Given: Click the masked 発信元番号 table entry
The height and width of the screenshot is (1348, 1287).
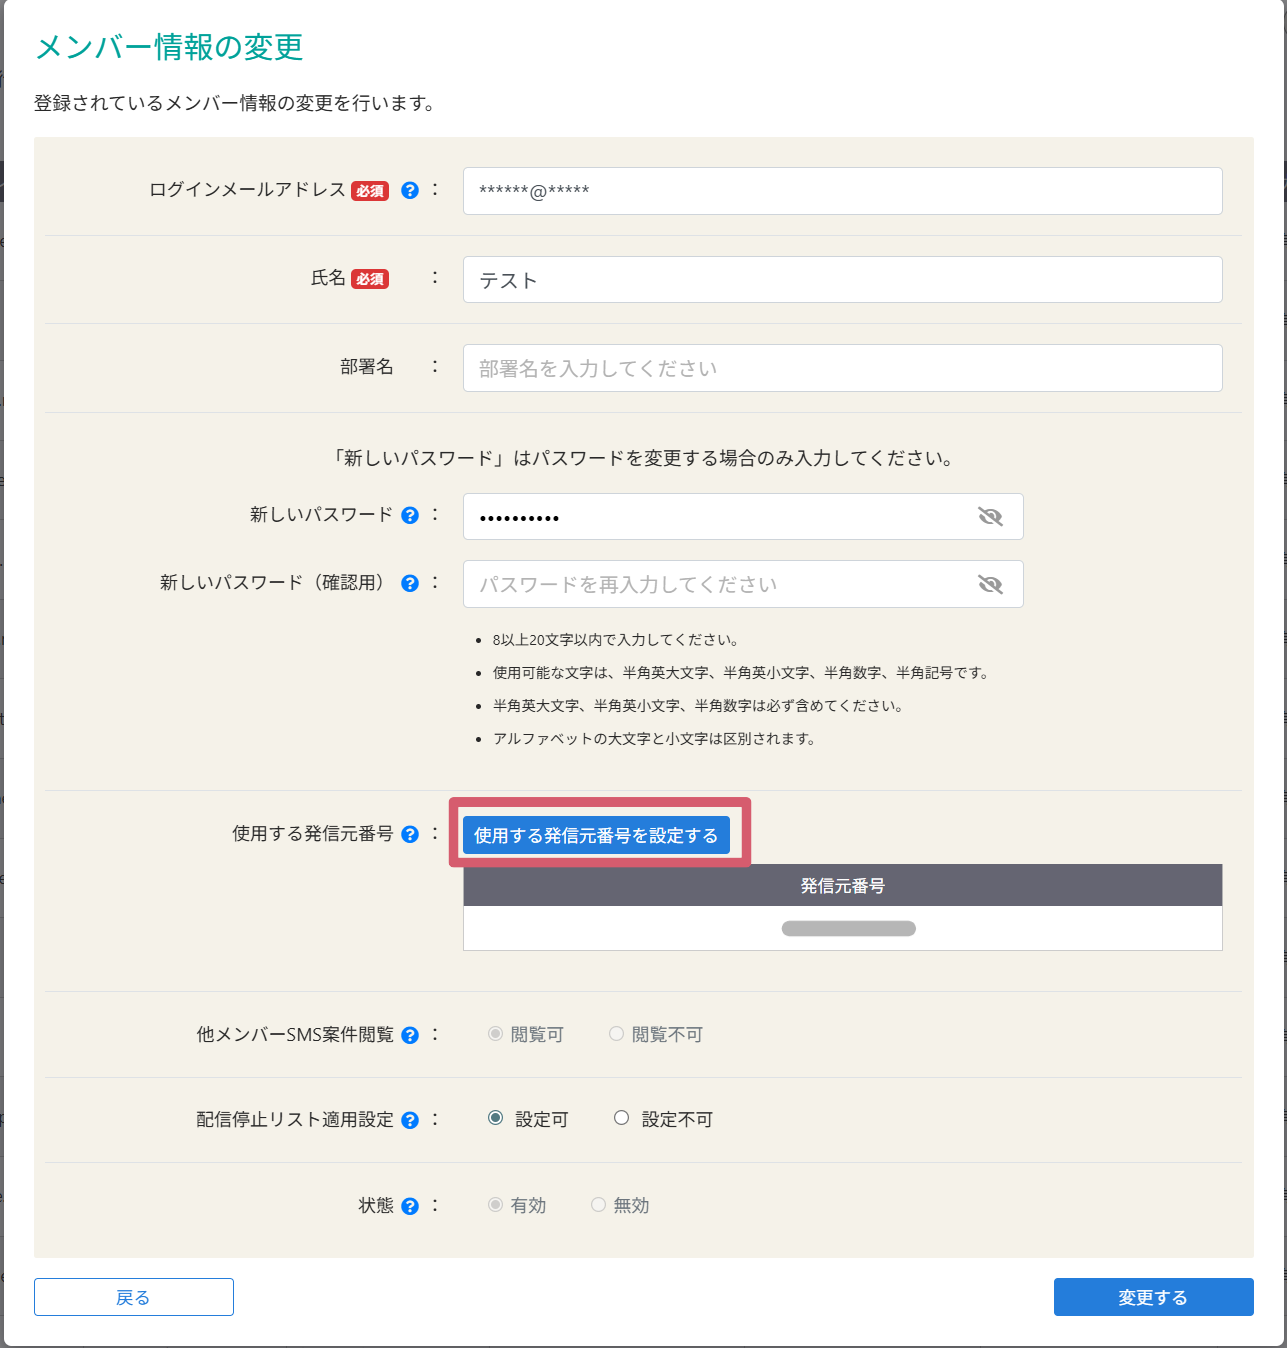Looking at the screenshot, I should [848, 928].
